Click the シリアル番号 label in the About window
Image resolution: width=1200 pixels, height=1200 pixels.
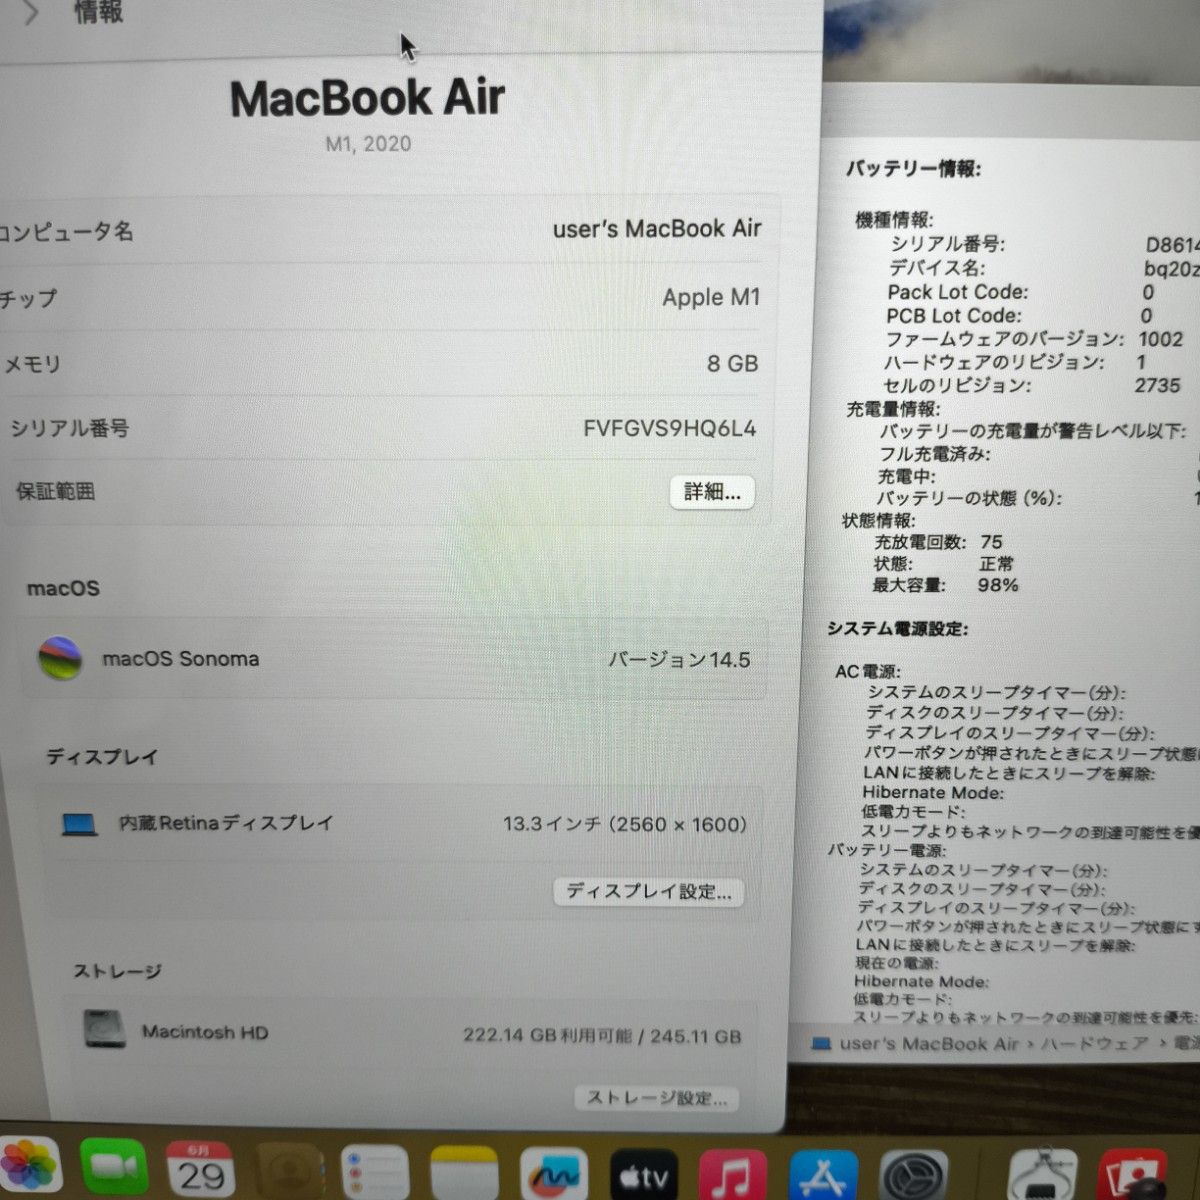click(x=69, y=429)
